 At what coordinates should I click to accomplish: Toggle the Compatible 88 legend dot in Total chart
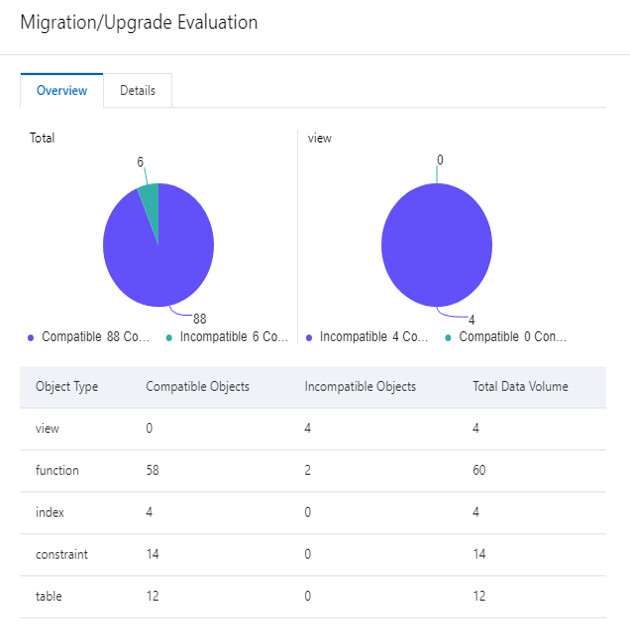(x=32, y=338)
